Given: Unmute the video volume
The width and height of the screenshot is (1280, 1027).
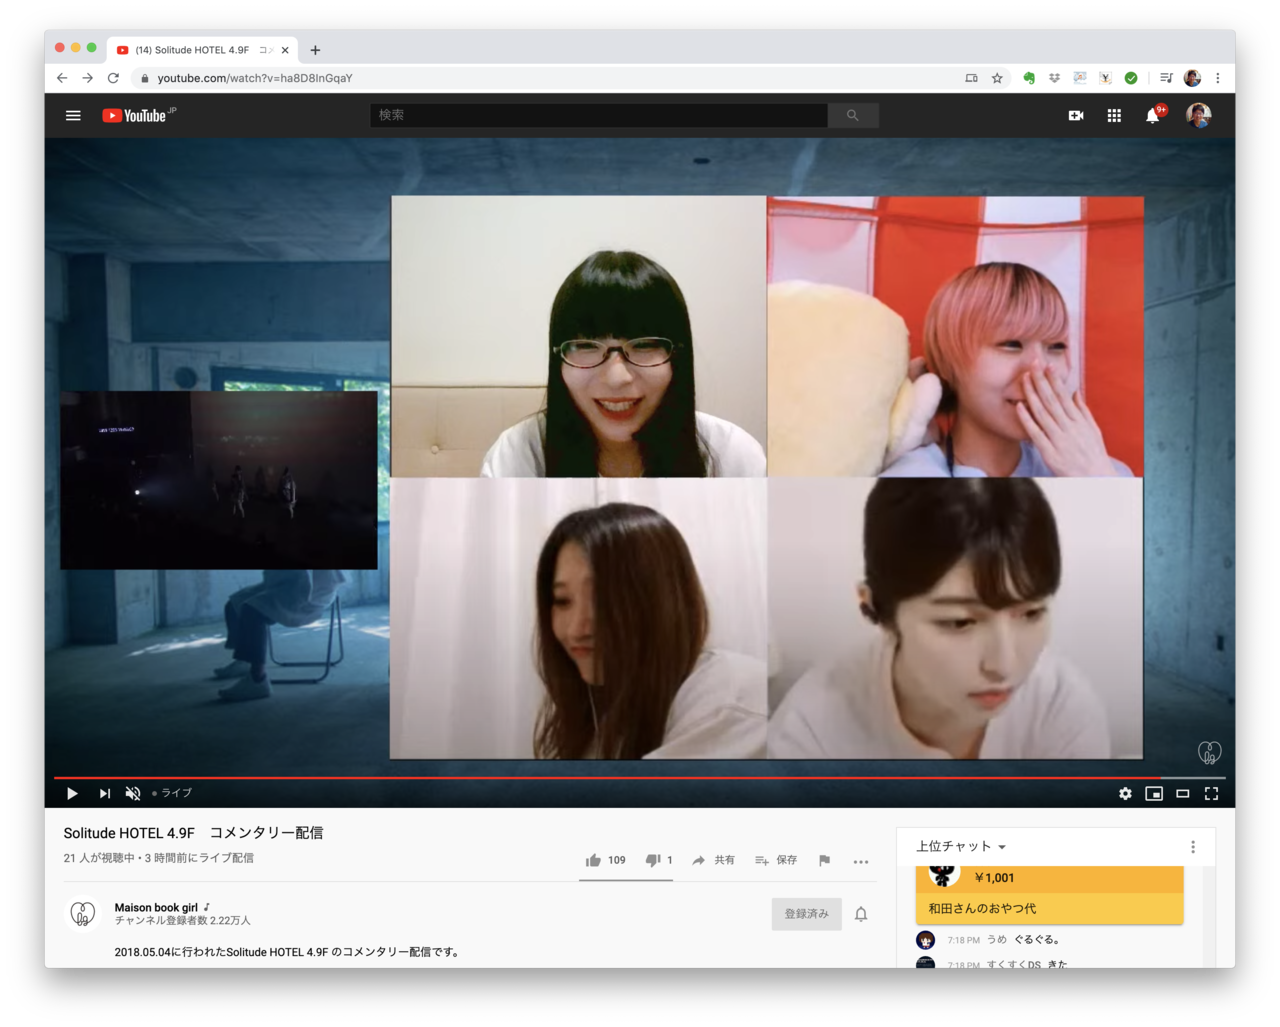Looking at the screenshot, I should [x=132, y=793].
